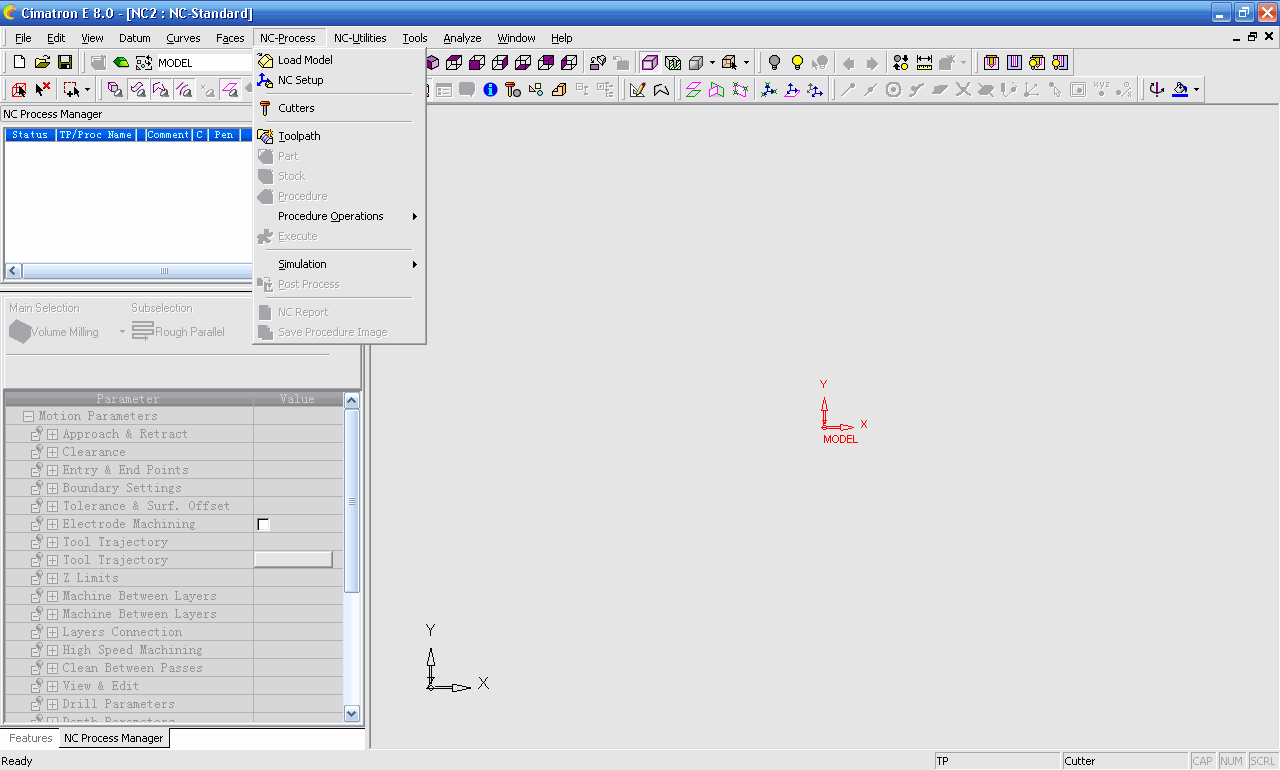Select the NC Process Manager bottom tab
This screenshot has width=1280, height=770.
[x=113, y=738]
